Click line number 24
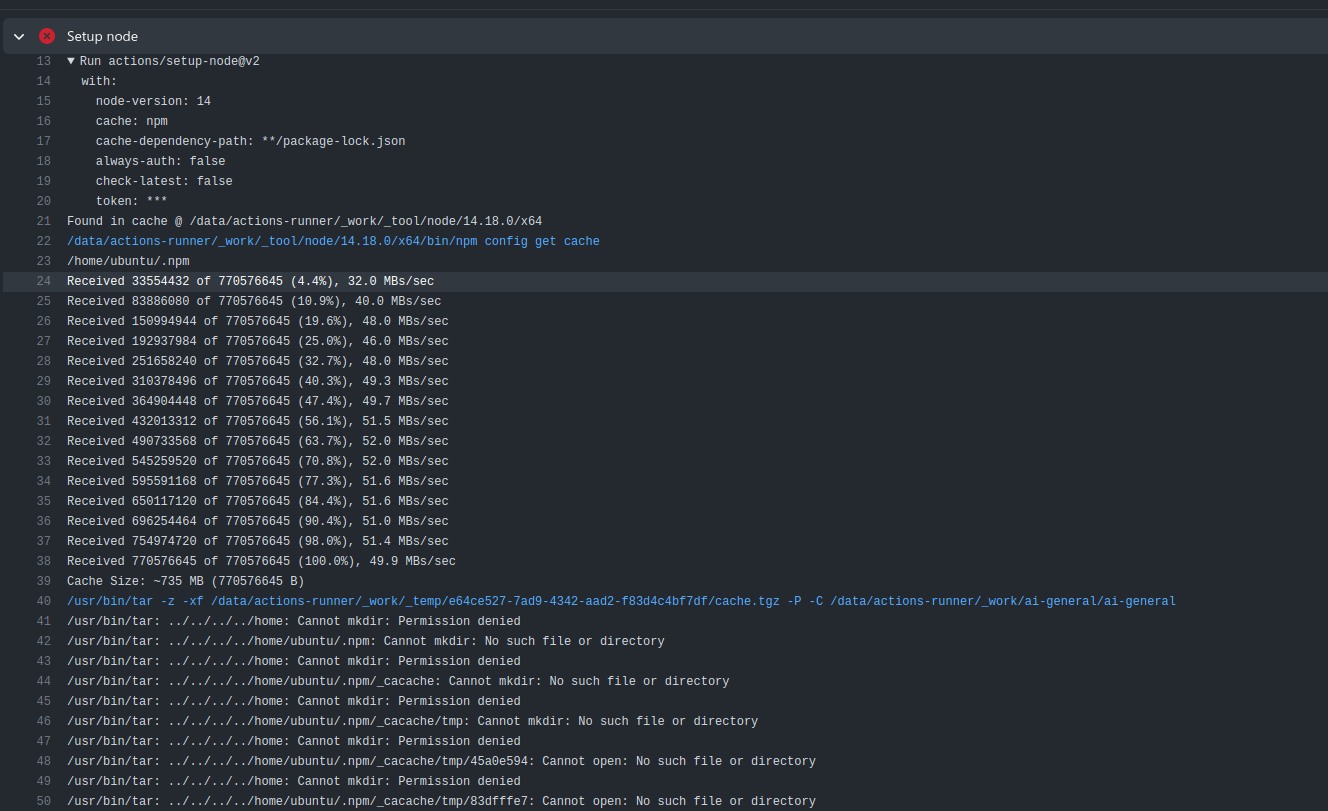This screenshot has height=811, width=1328. [x=43, y=280]
